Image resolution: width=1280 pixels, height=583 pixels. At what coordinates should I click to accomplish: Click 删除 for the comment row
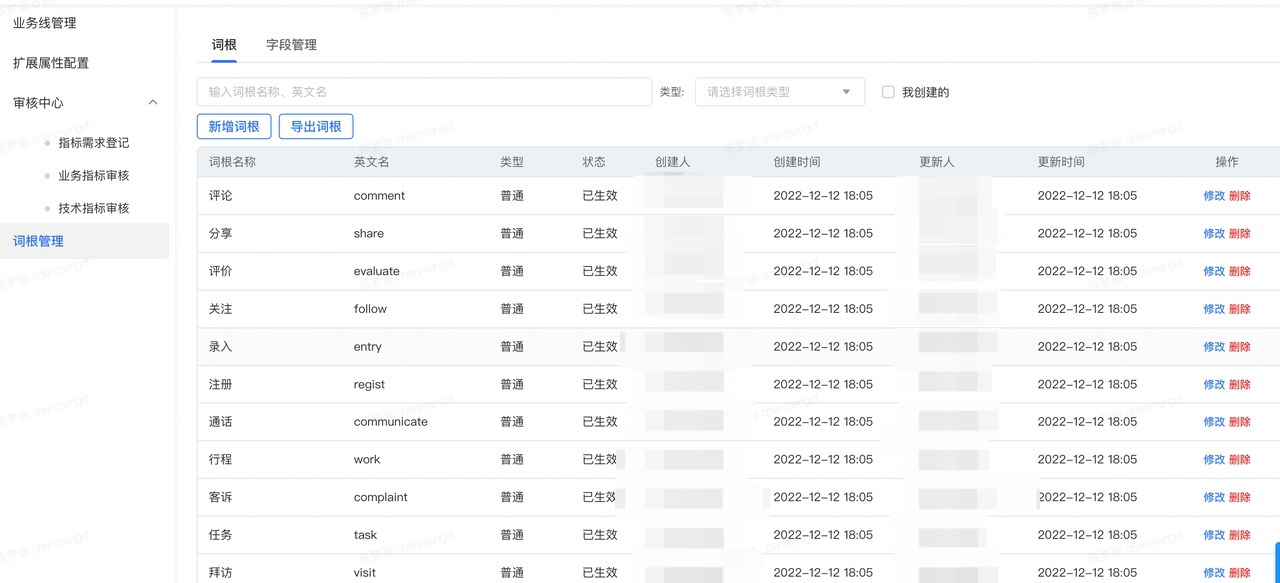point(1240,196)
